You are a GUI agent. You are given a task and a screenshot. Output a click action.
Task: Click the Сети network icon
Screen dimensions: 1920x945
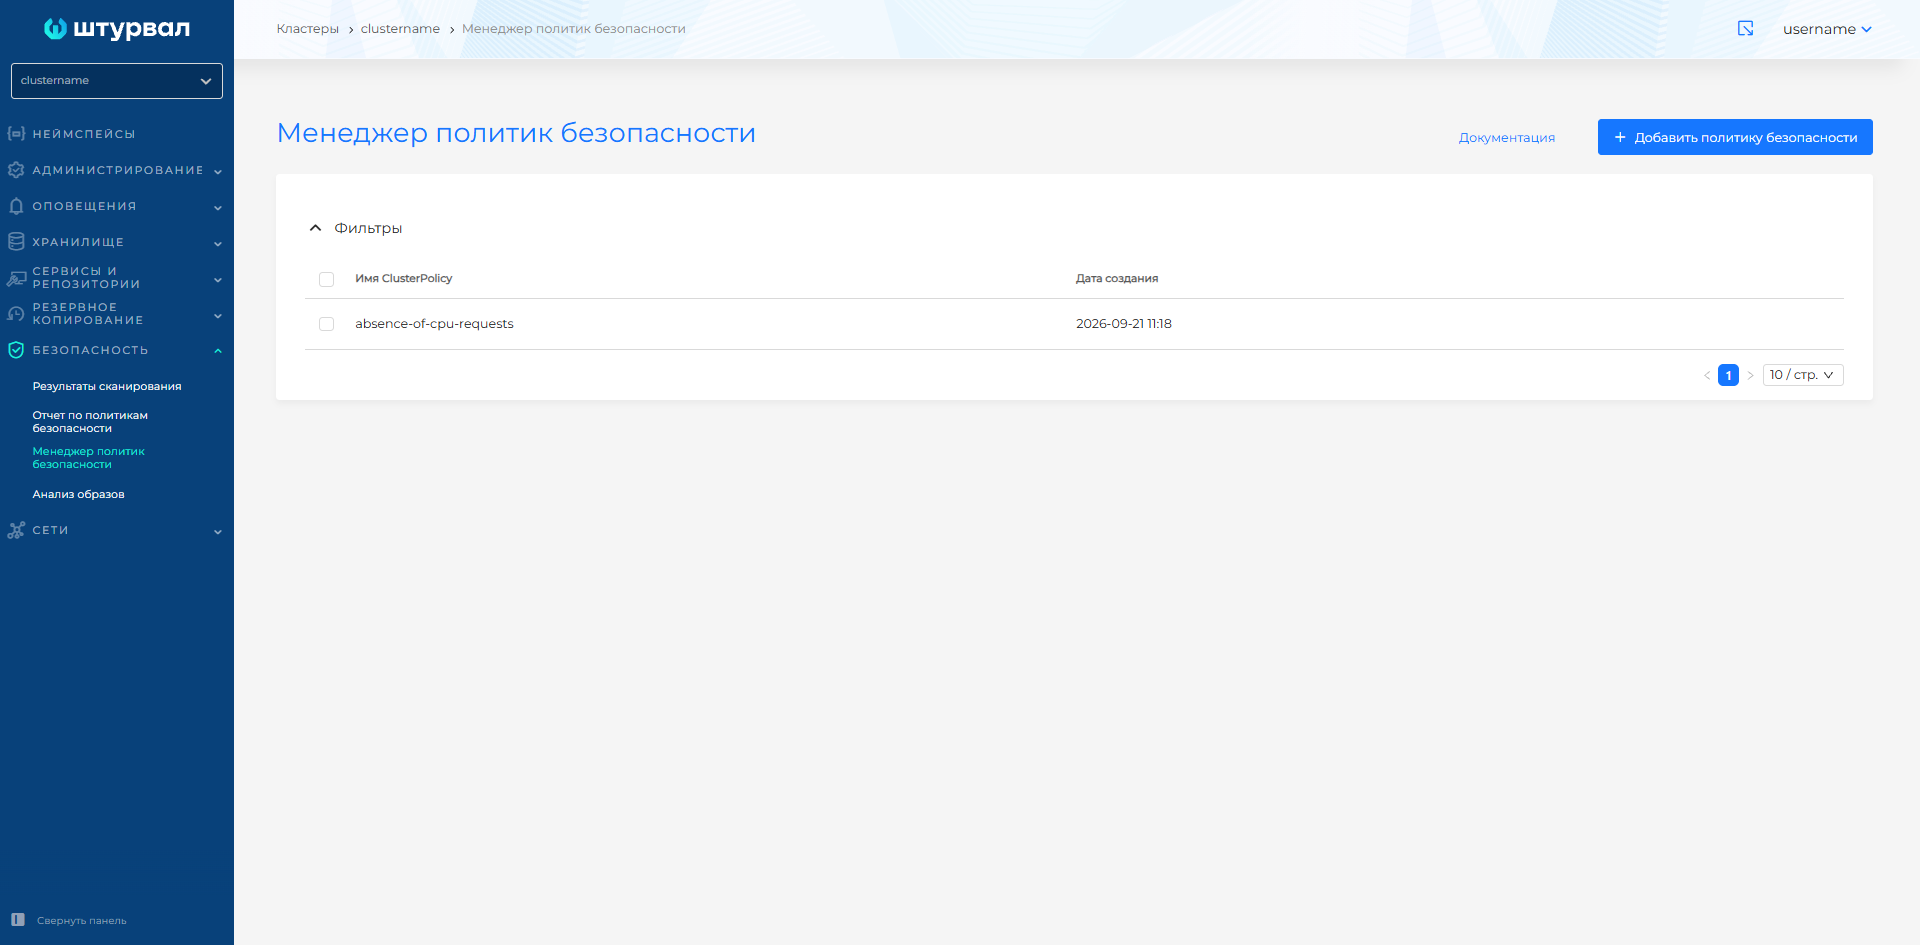16,530
